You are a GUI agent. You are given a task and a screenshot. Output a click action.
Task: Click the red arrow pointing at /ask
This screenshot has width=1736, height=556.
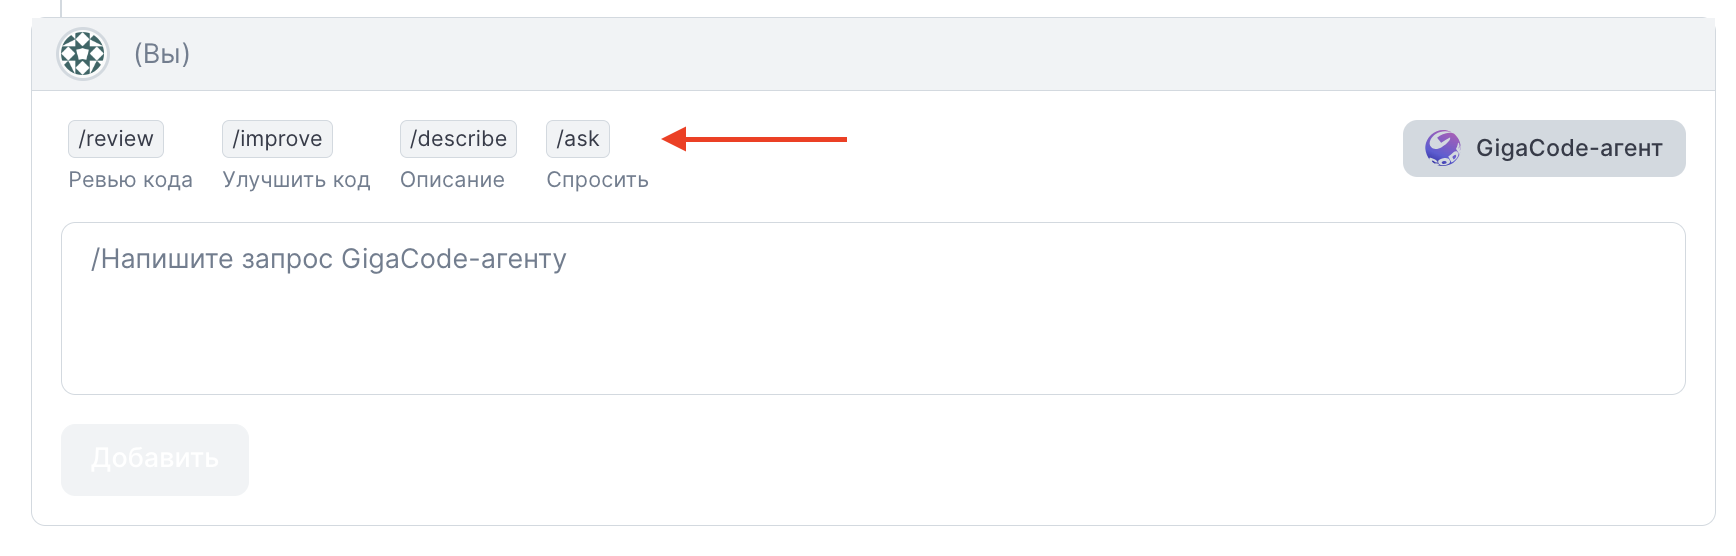755,139
